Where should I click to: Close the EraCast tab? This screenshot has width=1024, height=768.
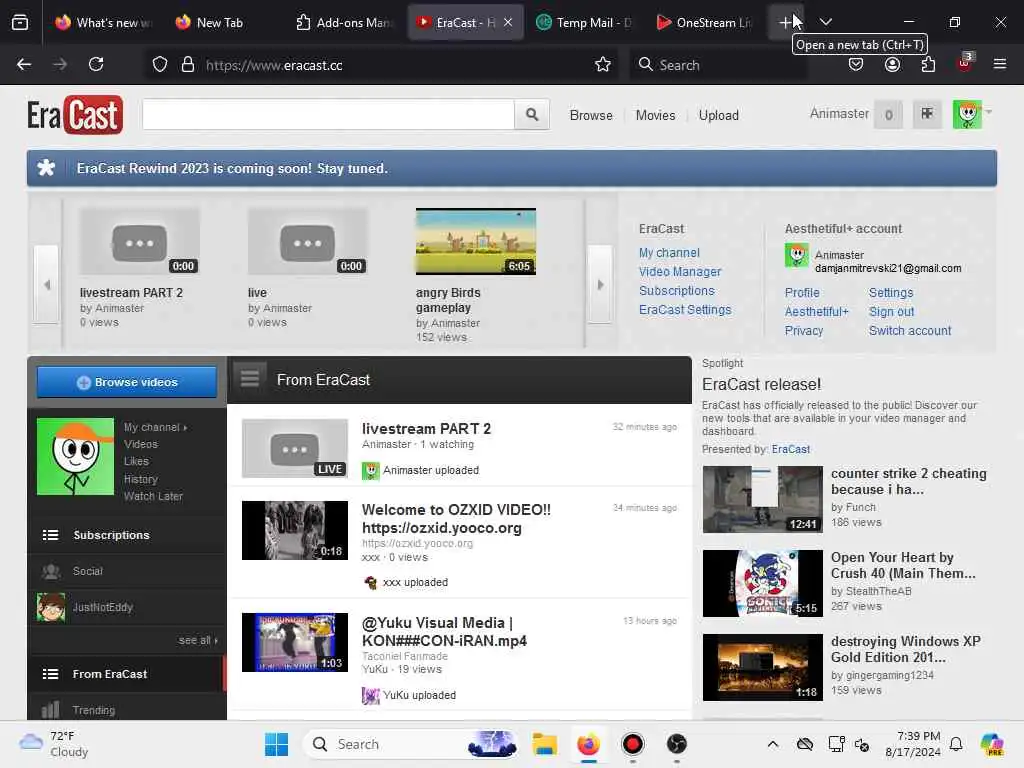tap(508, 22)
